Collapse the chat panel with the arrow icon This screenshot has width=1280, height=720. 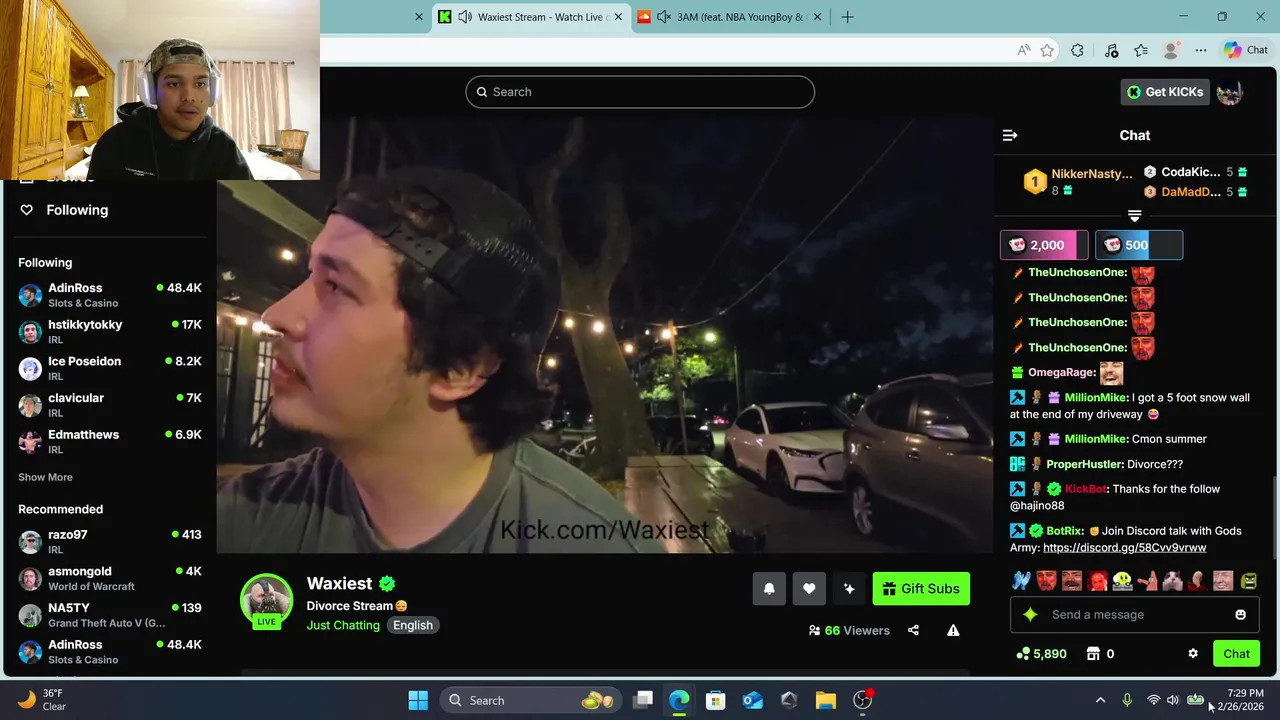pyautogui.click(x=1010, y=135)
